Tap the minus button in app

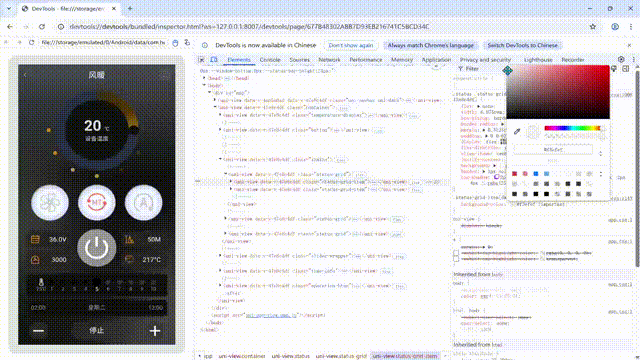pos(38,331)
